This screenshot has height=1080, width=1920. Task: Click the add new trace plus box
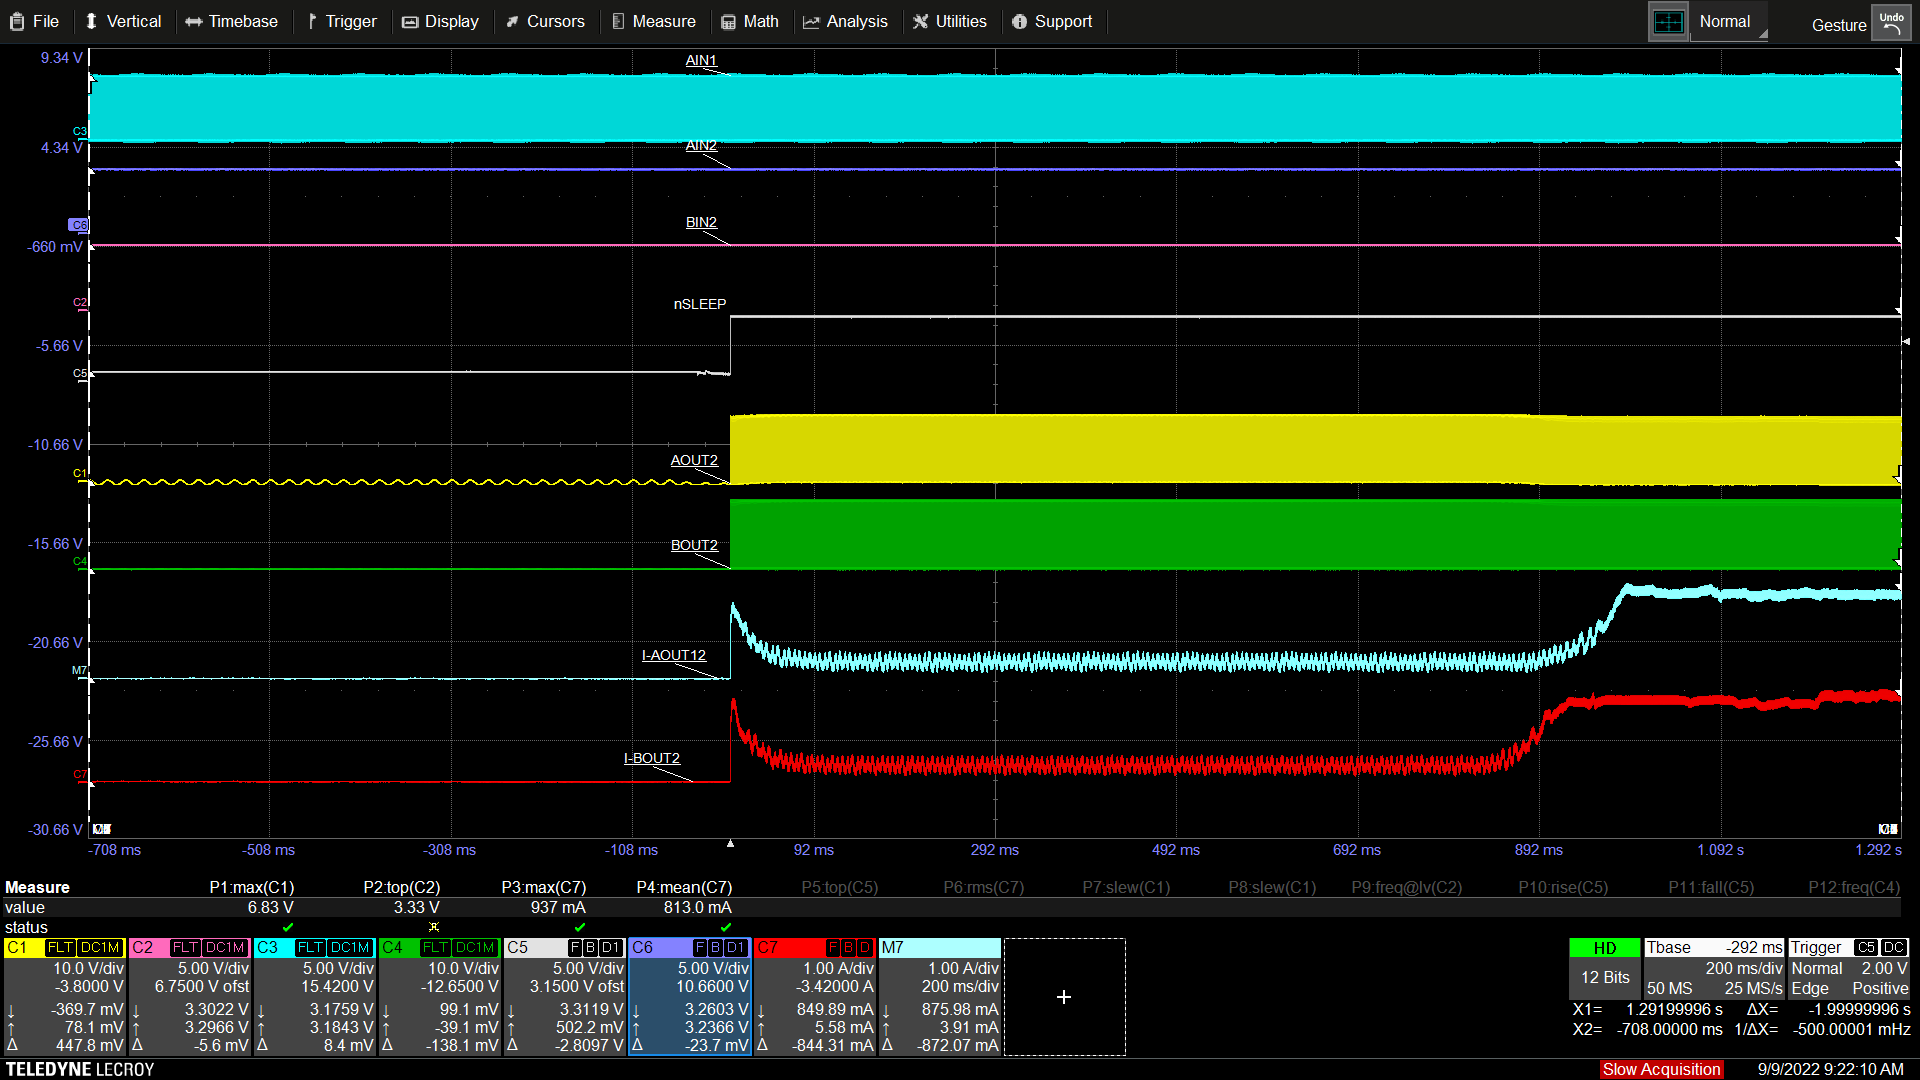pos(1064,997)
